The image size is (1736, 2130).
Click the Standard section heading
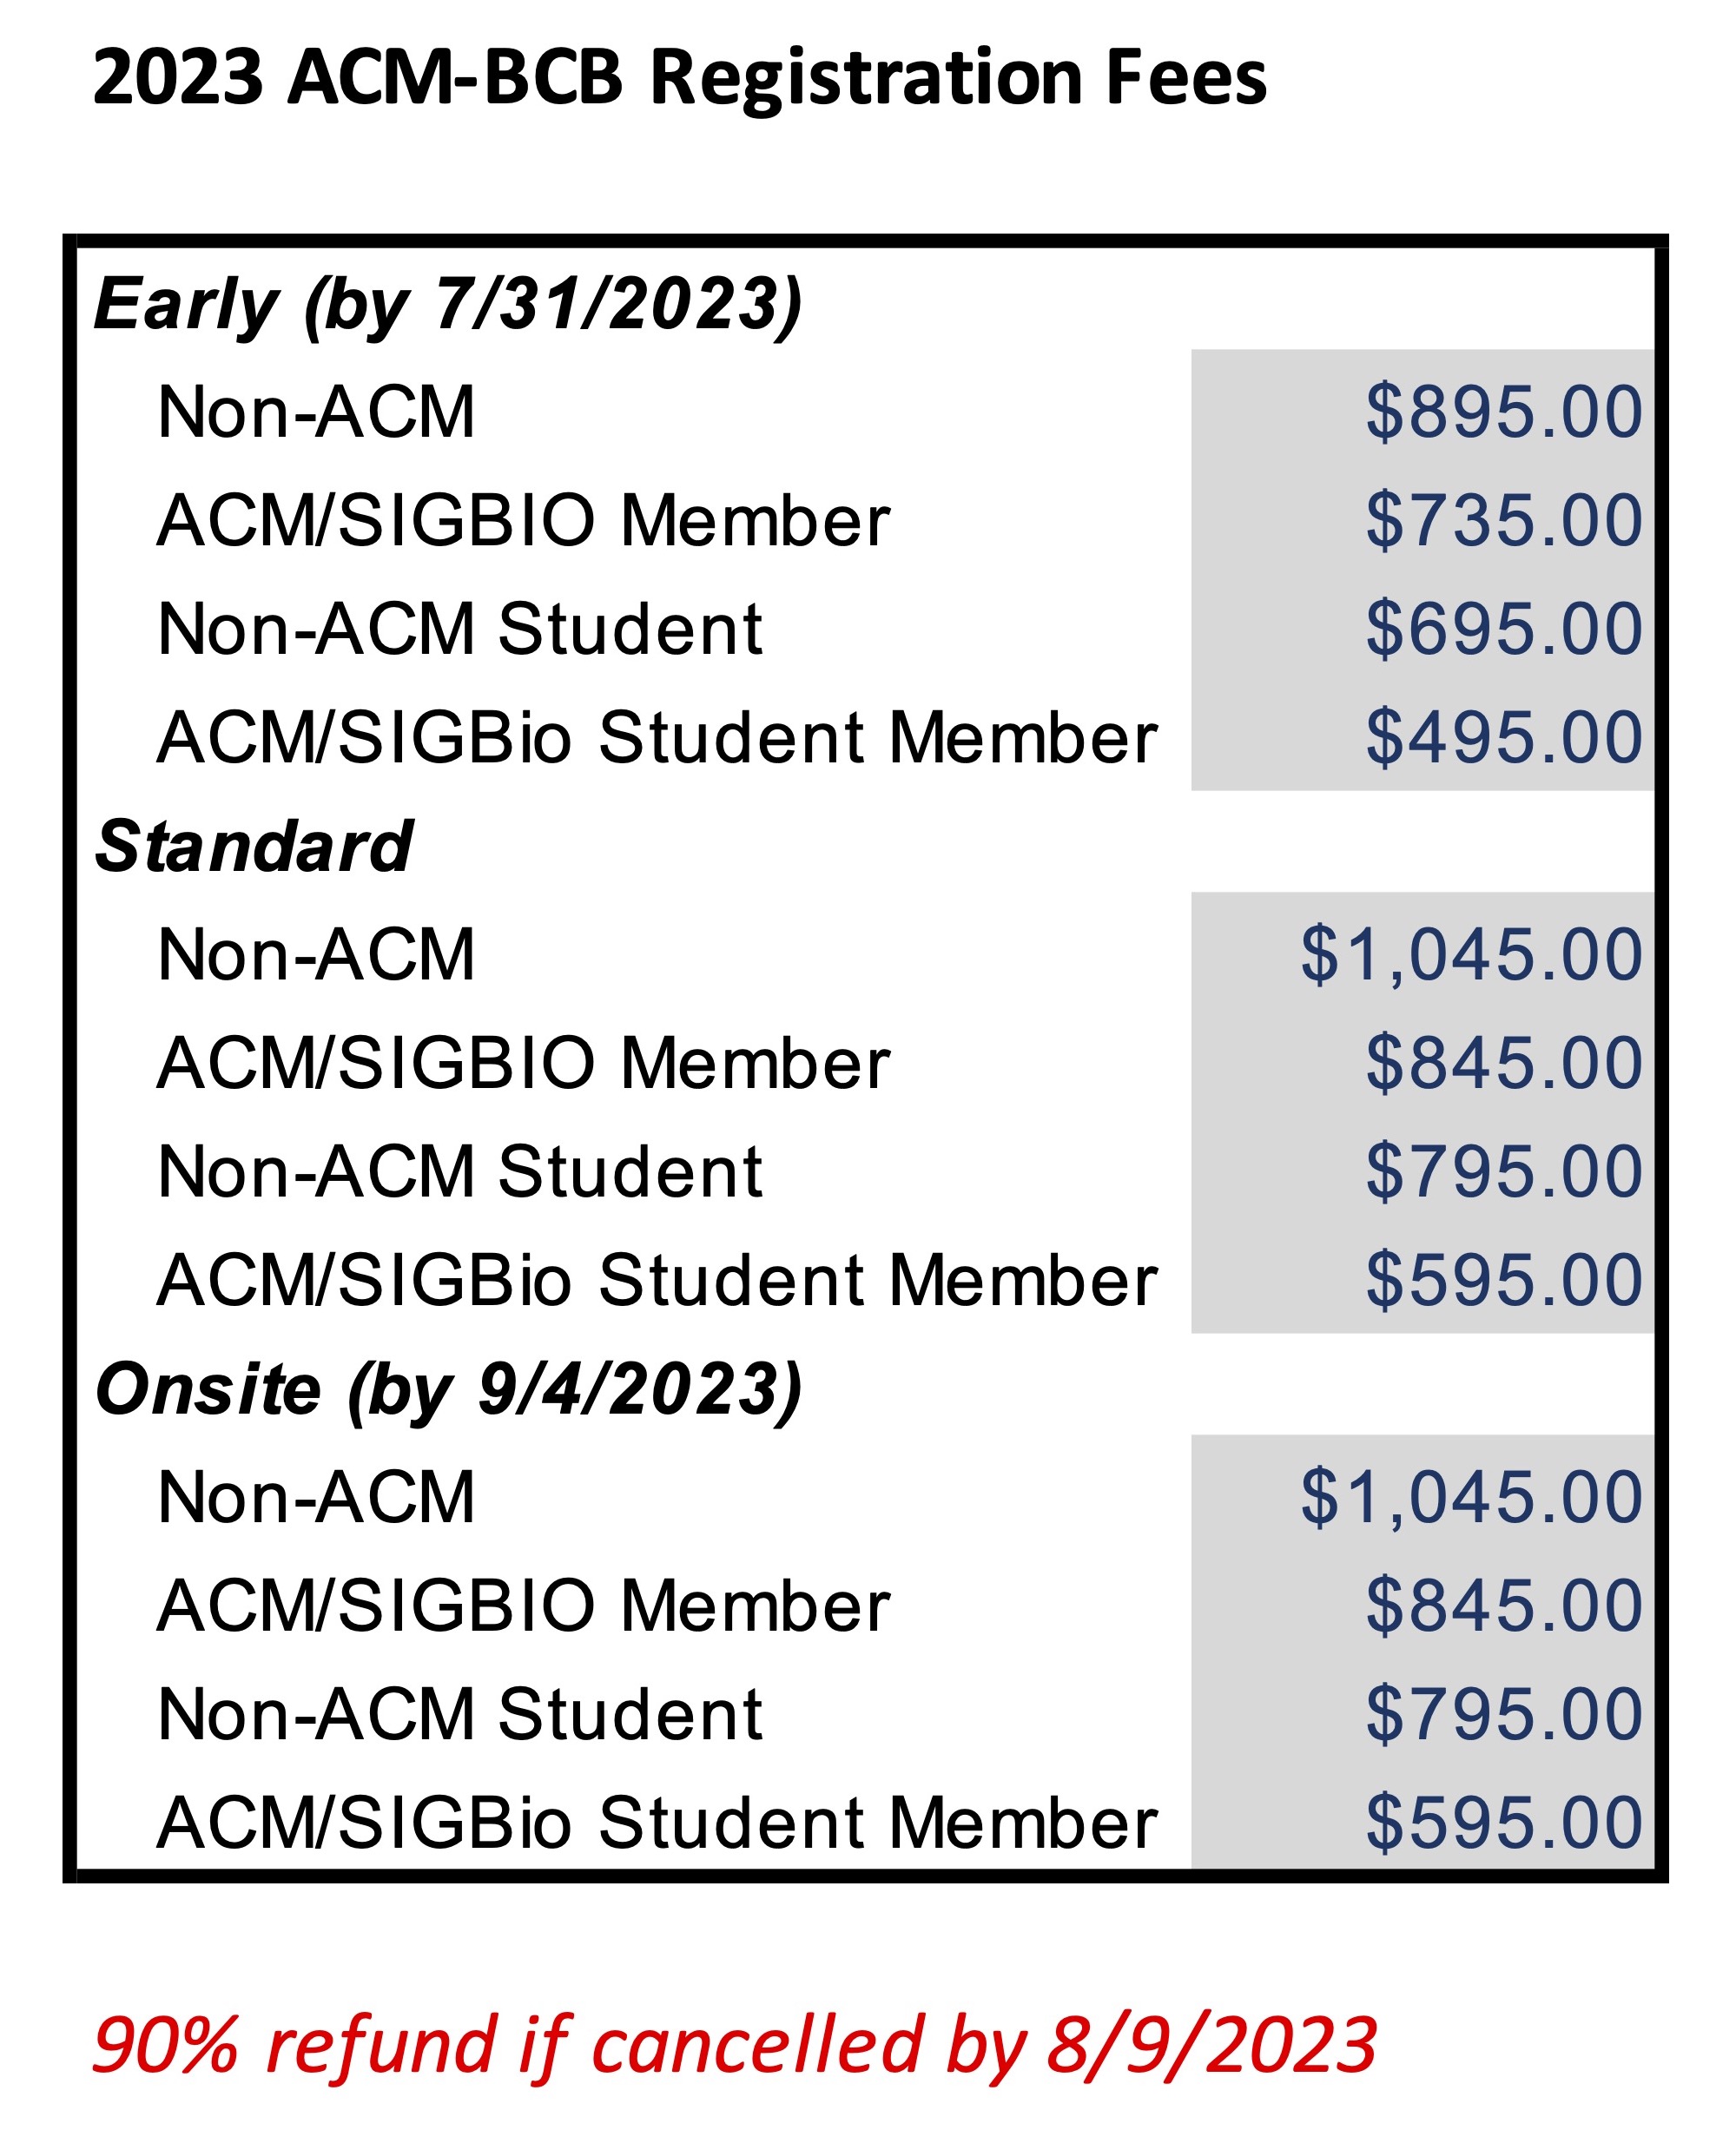pos(254,847)
